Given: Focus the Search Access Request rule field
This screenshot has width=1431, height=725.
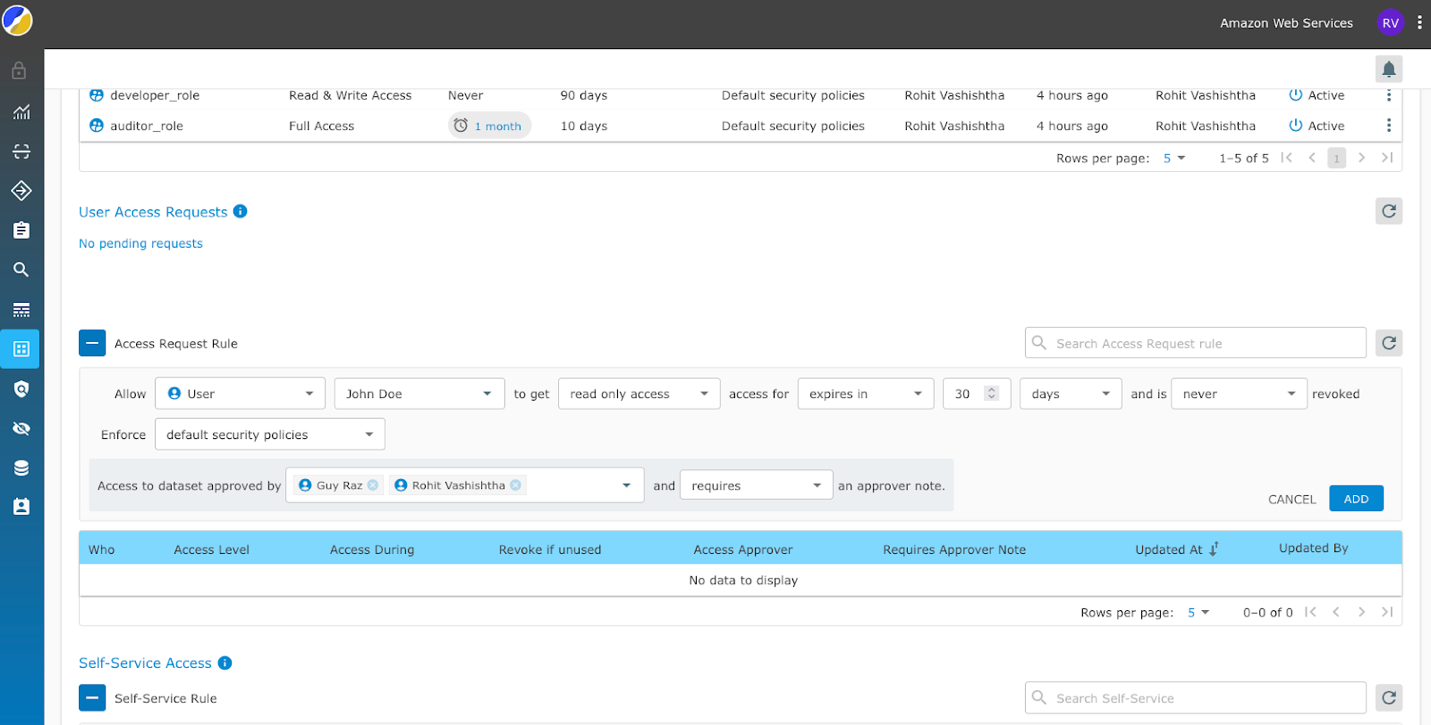Looking at the screenshot, I should (x=1195, y=343).
